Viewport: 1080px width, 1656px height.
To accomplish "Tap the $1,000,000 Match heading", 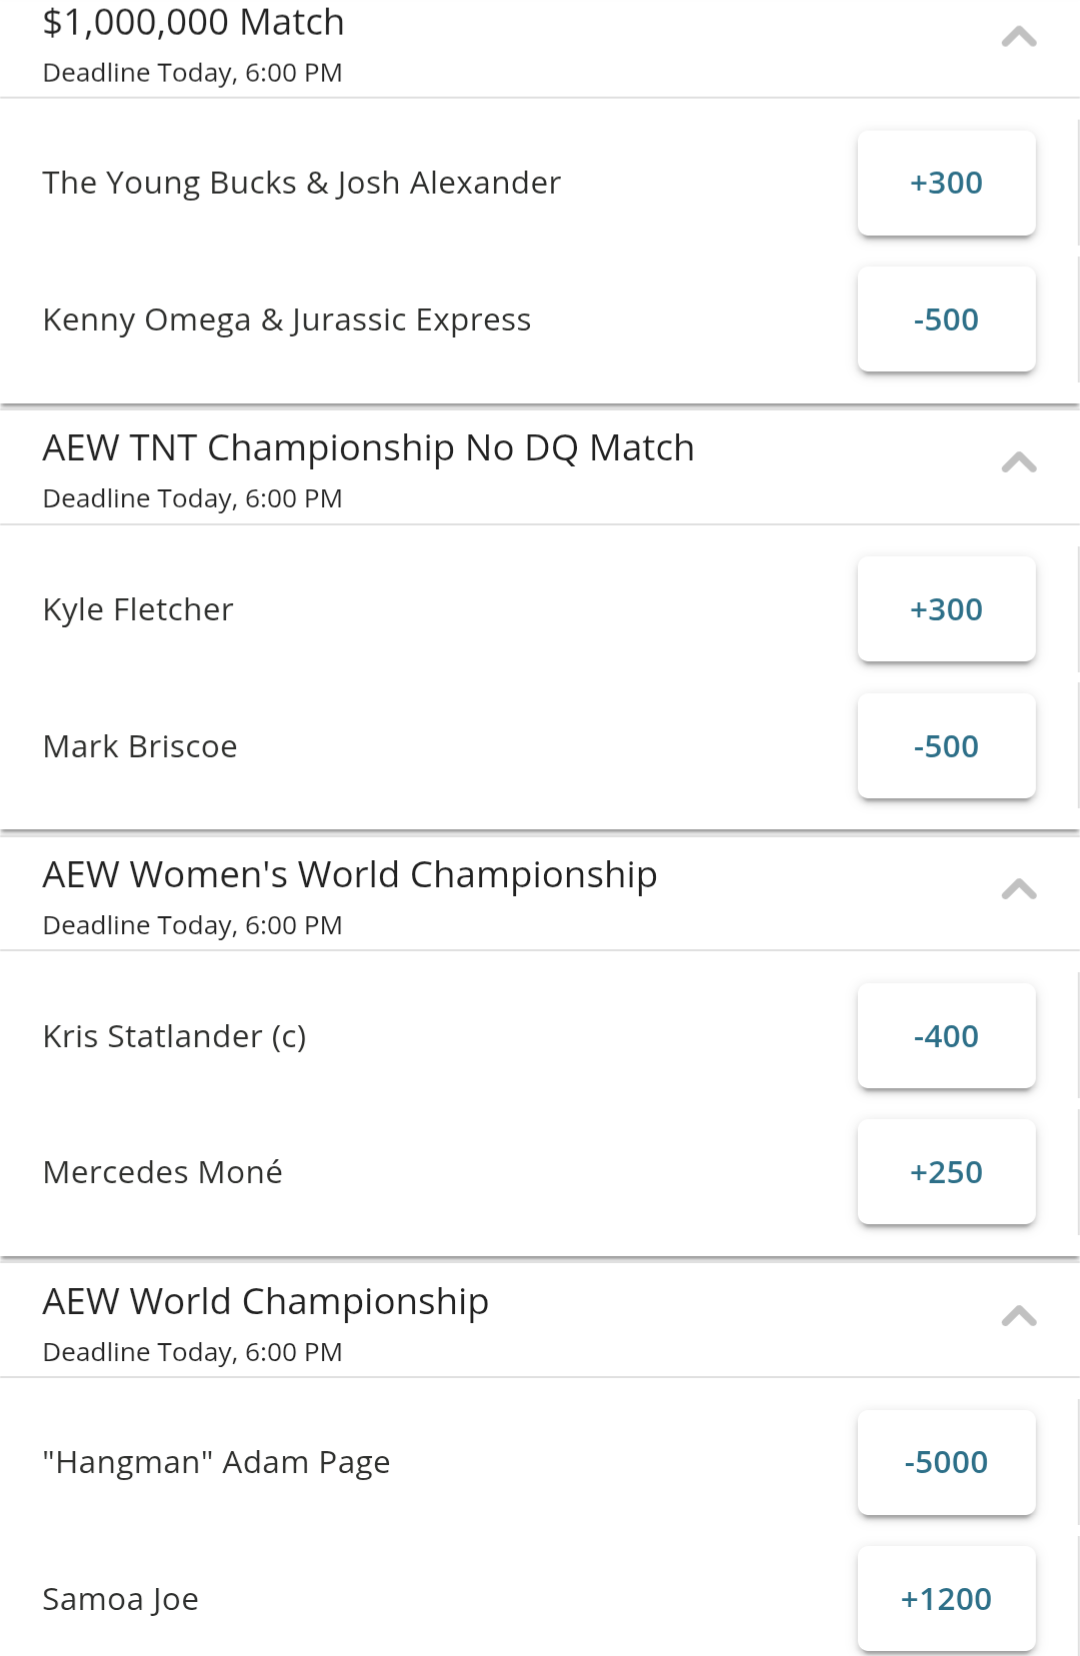I will coord(194,22).
